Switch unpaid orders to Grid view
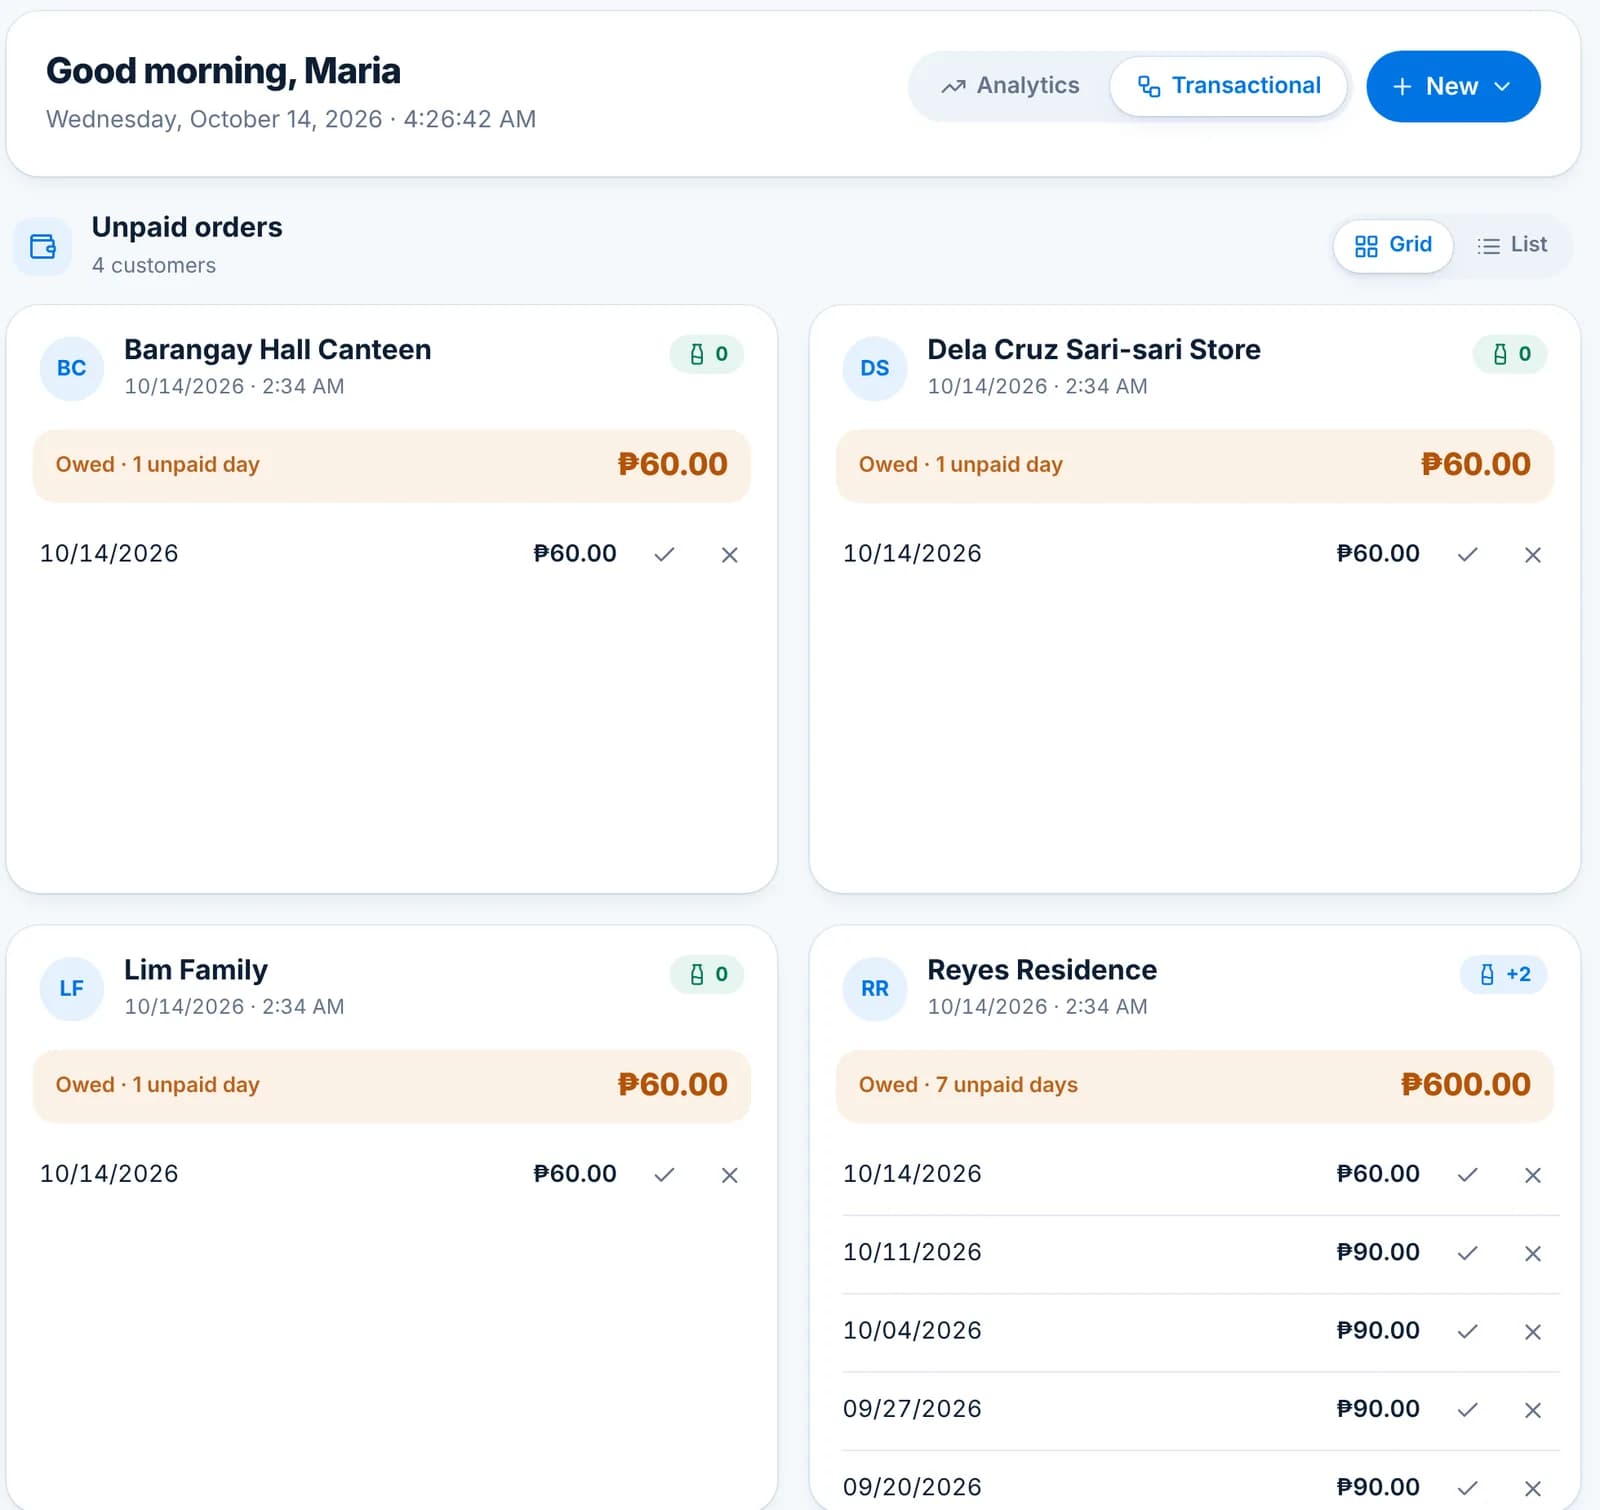The height and width of the screenshot is (1510, 1600). (x=1392, y=245)
